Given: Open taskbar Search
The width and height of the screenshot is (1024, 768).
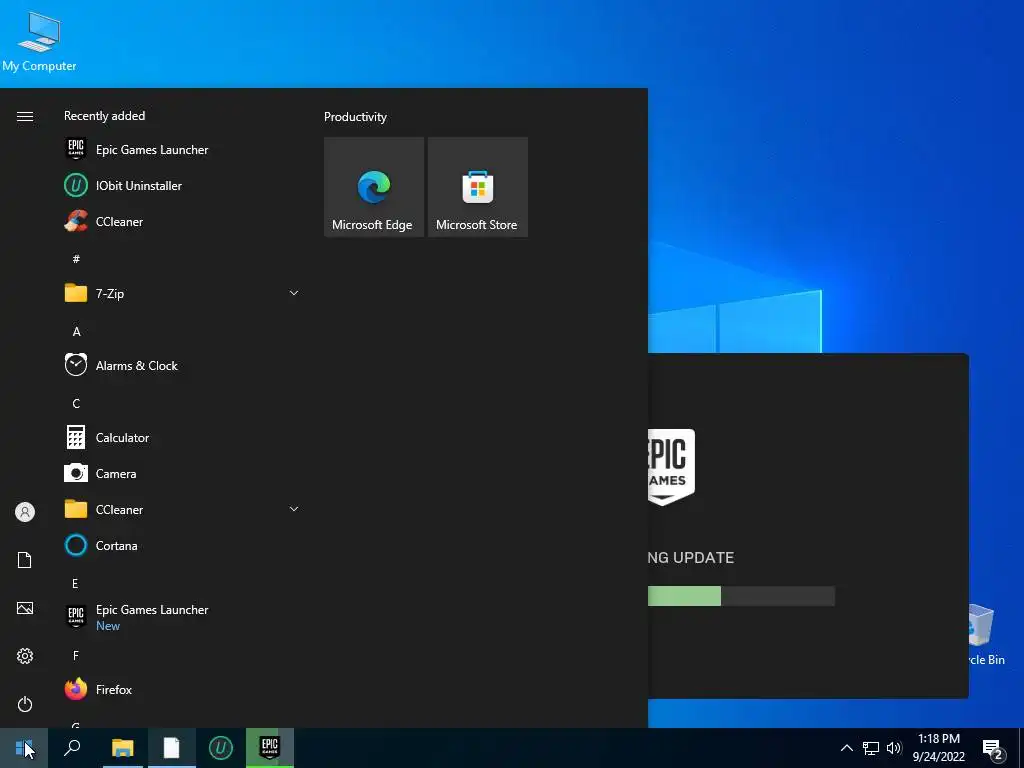Looking at the screenshot, I should pyautogui.click(x=72, y=748).
